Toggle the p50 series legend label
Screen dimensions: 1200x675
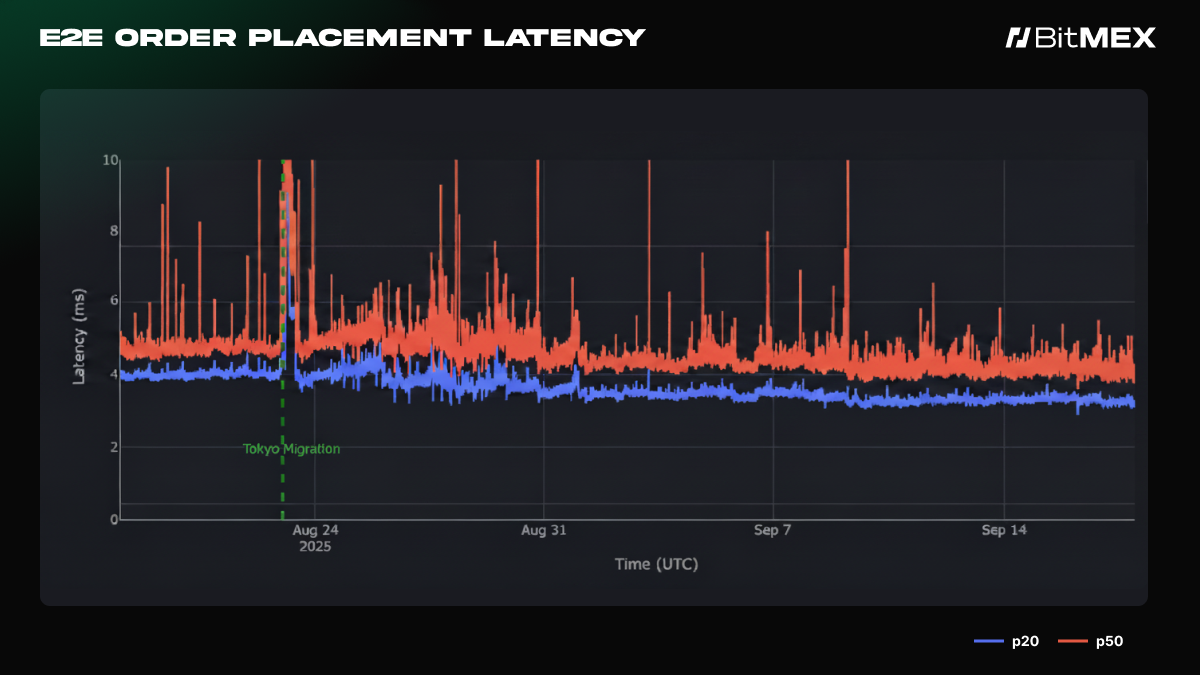point(1109,641)
